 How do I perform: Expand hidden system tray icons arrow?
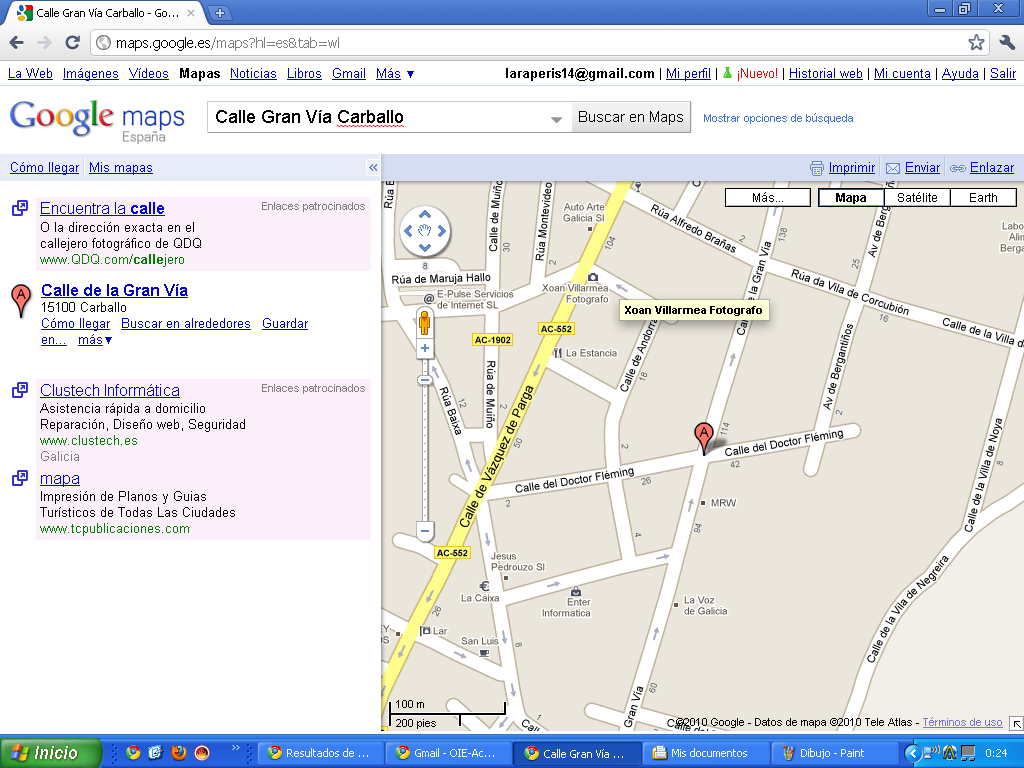(913, 753)
